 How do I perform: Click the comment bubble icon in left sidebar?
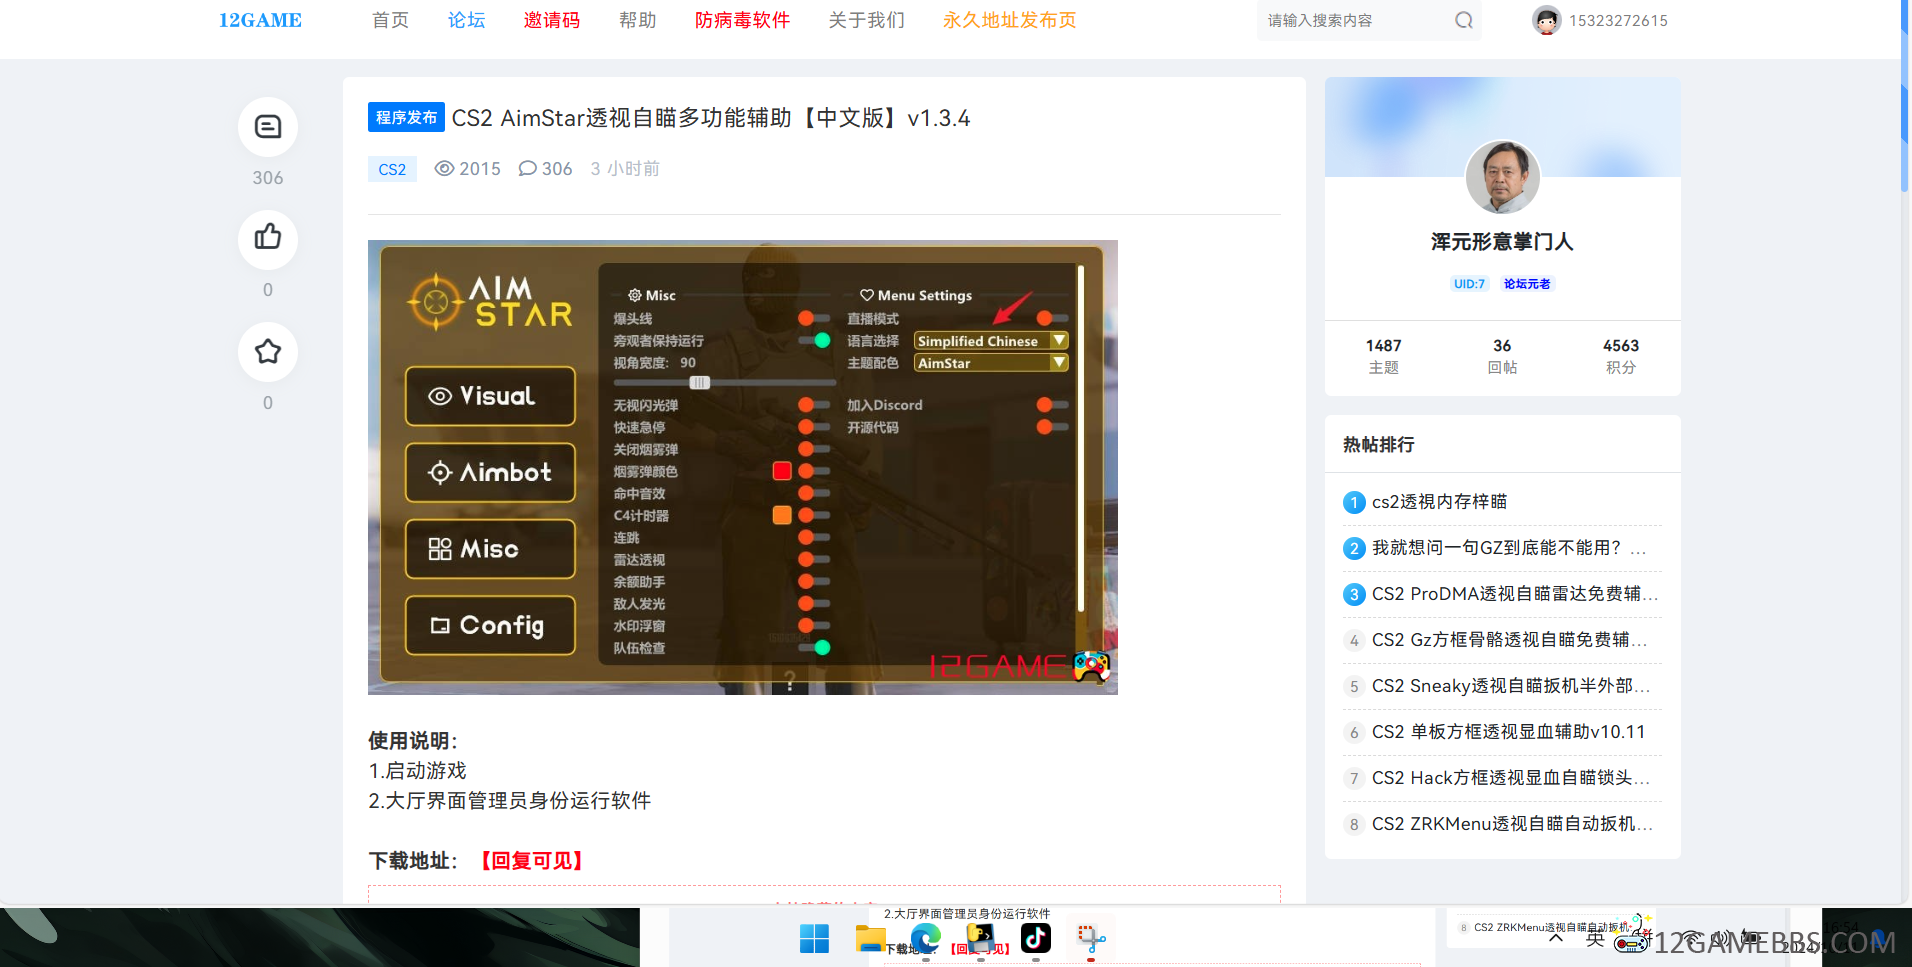coord(267,127)
